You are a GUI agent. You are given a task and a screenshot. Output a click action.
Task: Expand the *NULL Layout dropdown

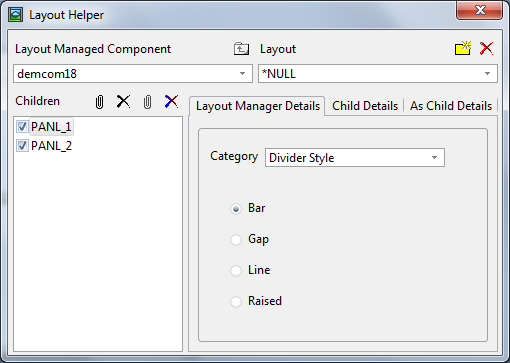[x=487, y=74]
